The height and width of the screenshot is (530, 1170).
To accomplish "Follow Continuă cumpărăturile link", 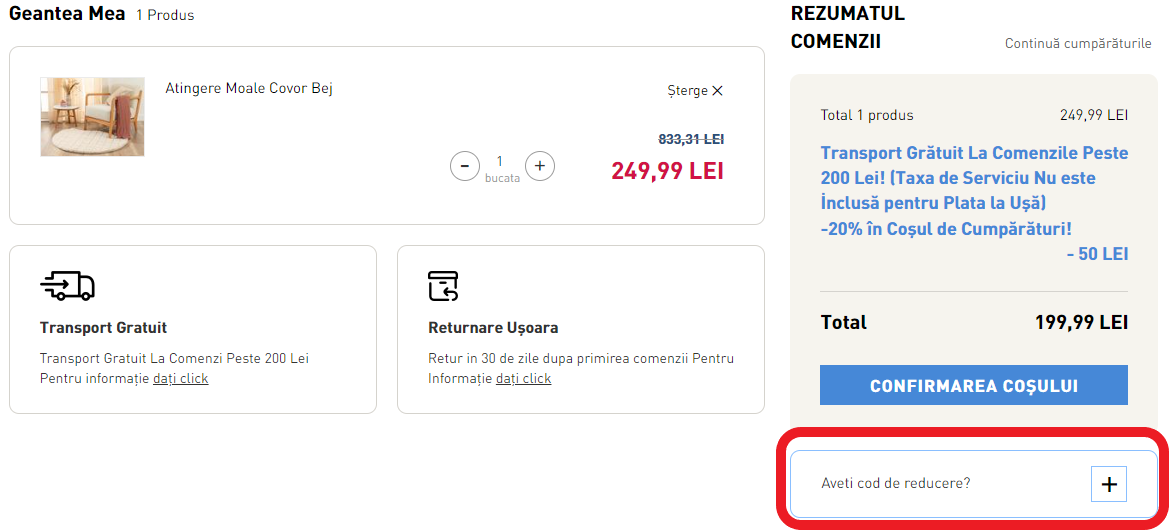I will coord(1078,44).
